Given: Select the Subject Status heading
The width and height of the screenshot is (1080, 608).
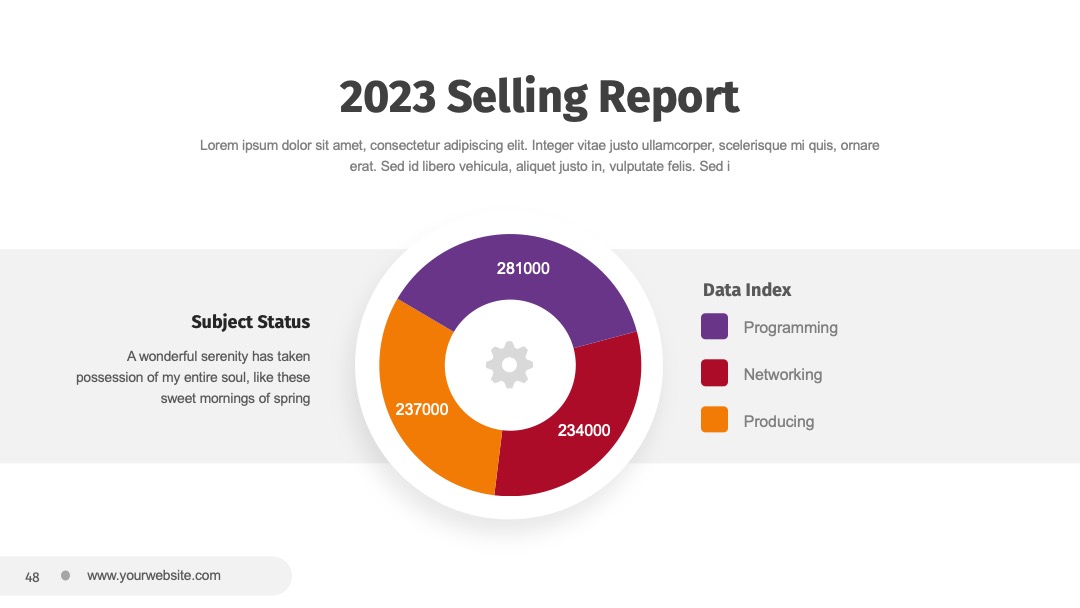Looking at the screenshot, I should coord(251,322).
